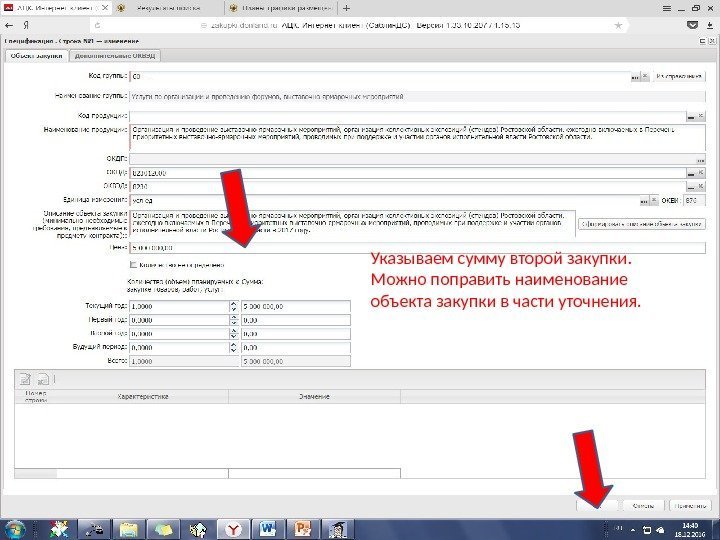Click the 'Код продукции' input field
The width and height of the screenshot is (720, 540).
pyautogui.click(x=408, y=116)
